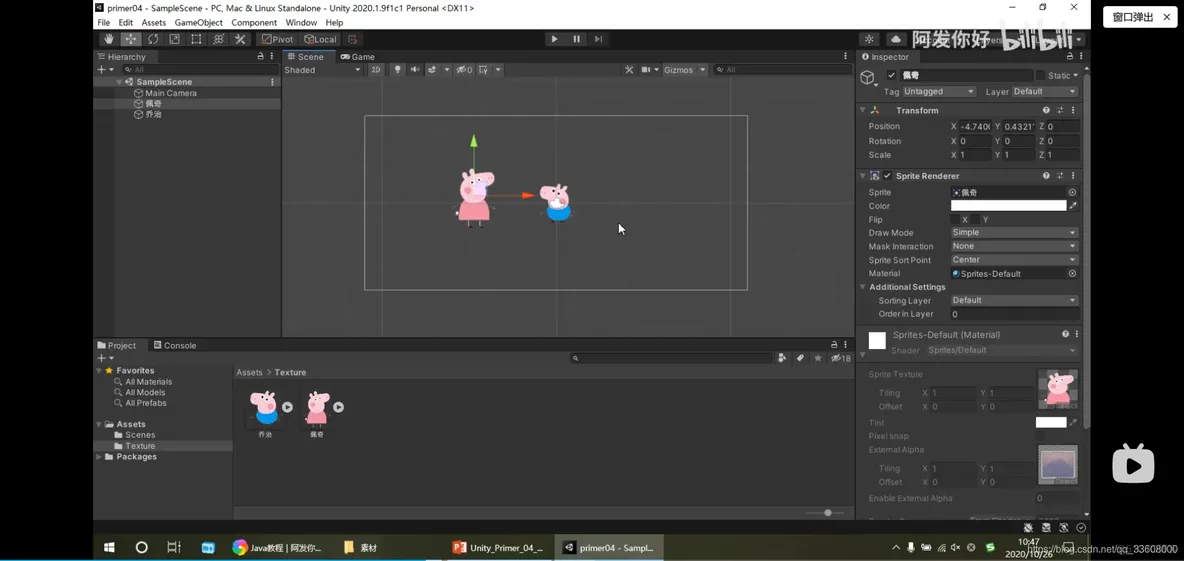Open Sorting Layer Default dropdown
The width and height of the screenshot is (1184, 561).
coord(1014,301)
